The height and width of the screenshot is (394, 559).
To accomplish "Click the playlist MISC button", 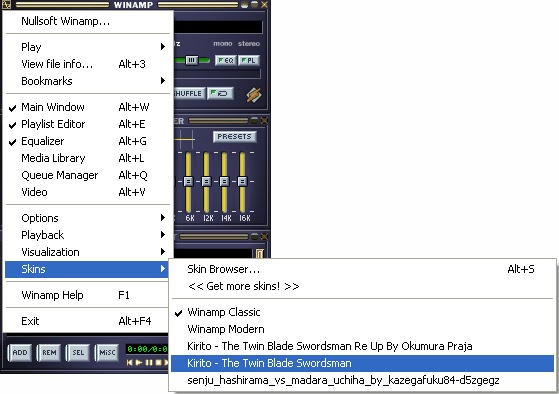I will point(107,353).
